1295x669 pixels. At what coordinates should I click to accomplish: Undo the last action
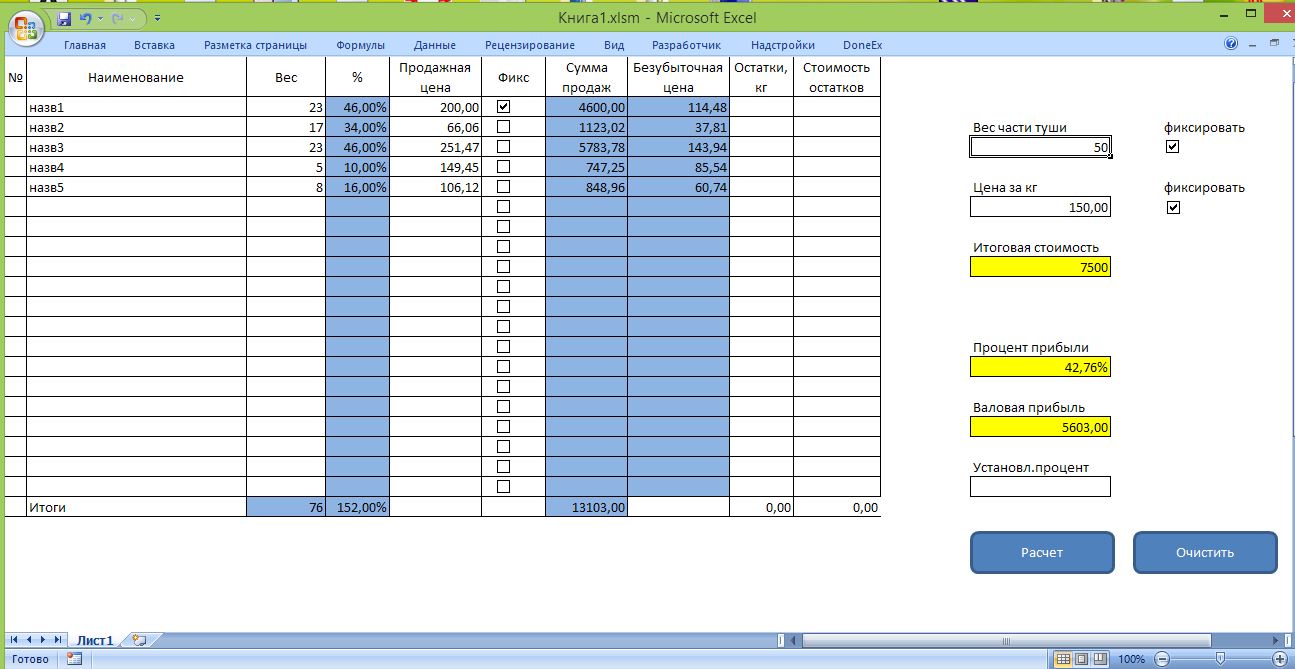pos(85,18)
